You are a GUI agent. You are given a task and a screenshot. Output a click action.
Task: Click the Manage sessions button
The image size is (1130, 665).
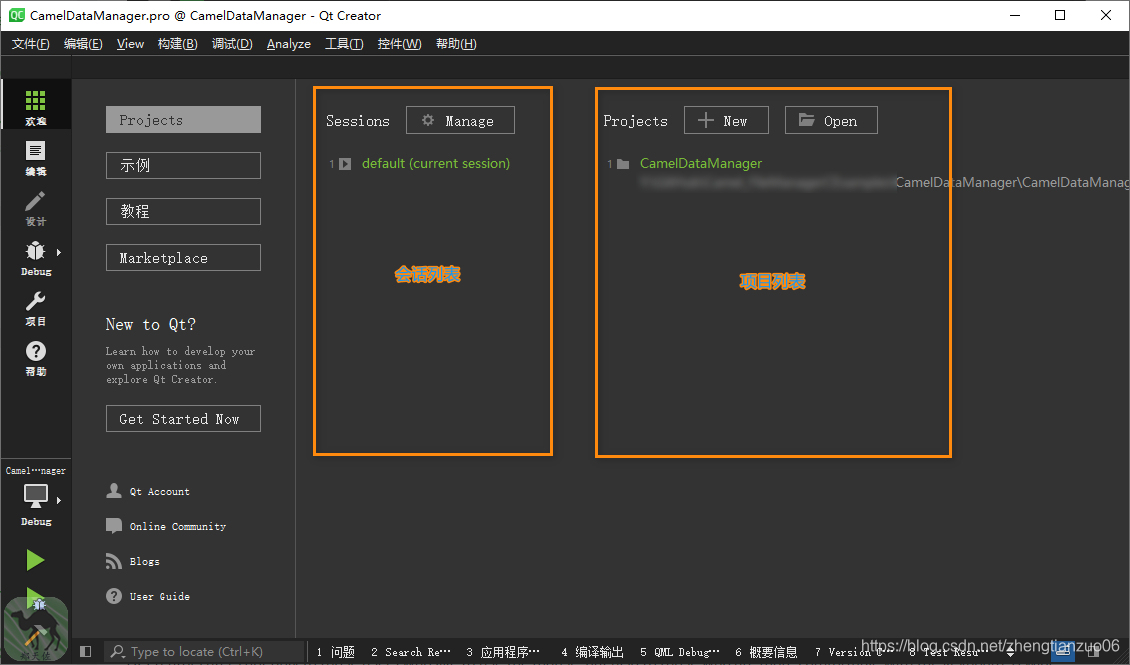point(461,120)
